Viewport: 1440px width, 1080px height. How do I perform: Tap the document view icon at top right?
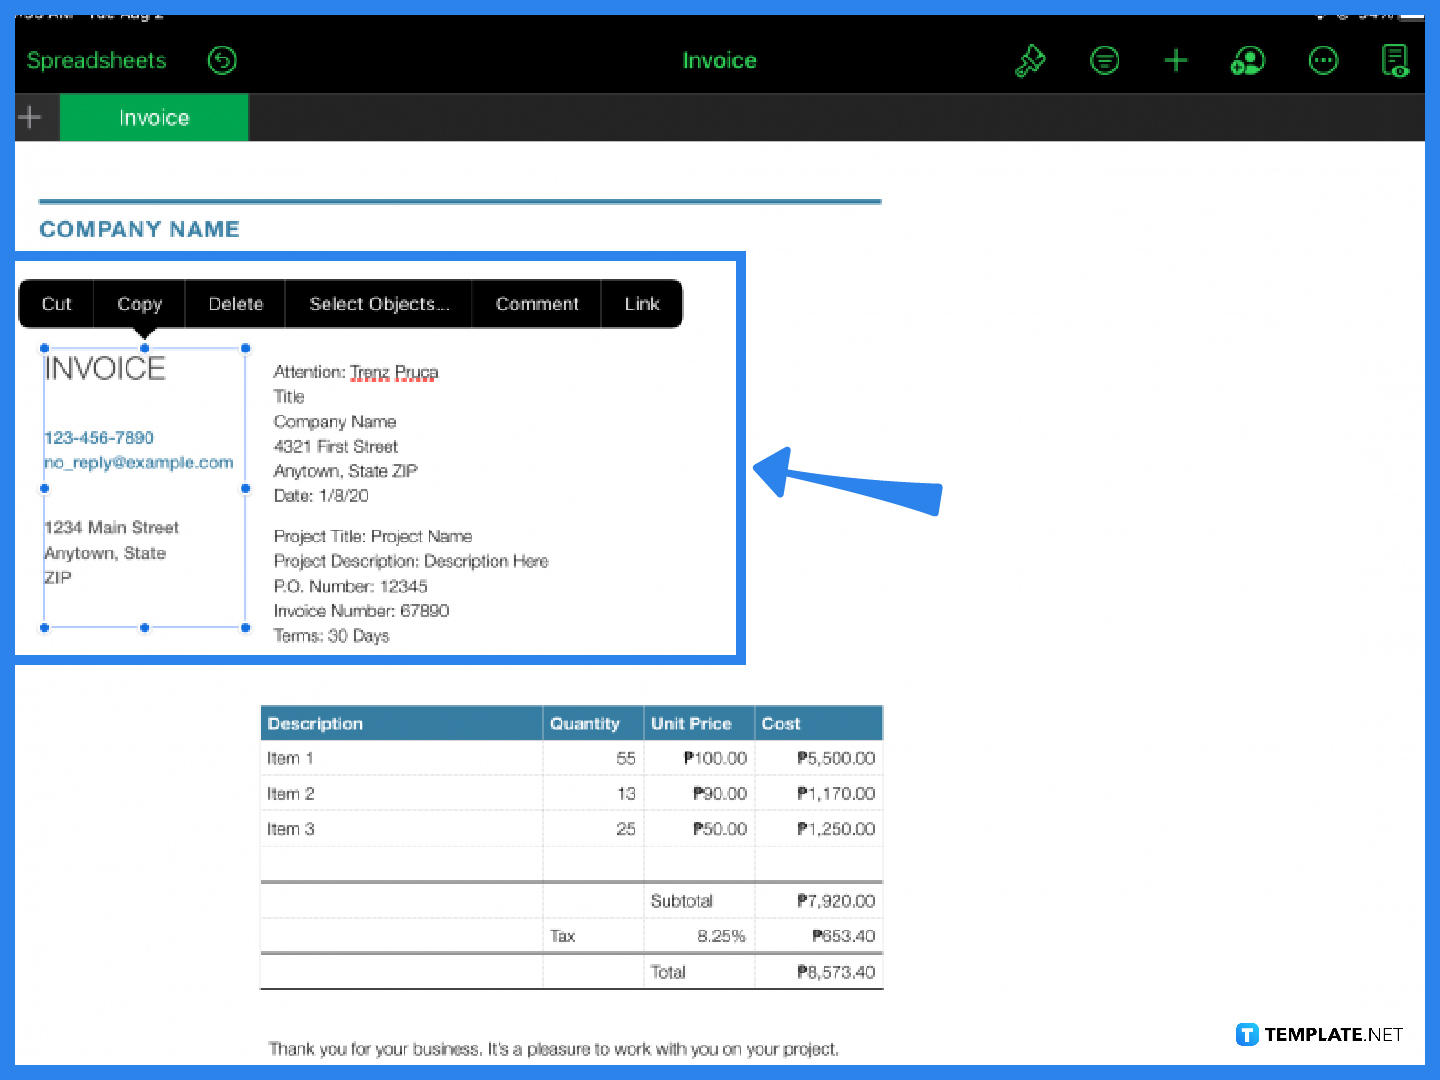1396,60
